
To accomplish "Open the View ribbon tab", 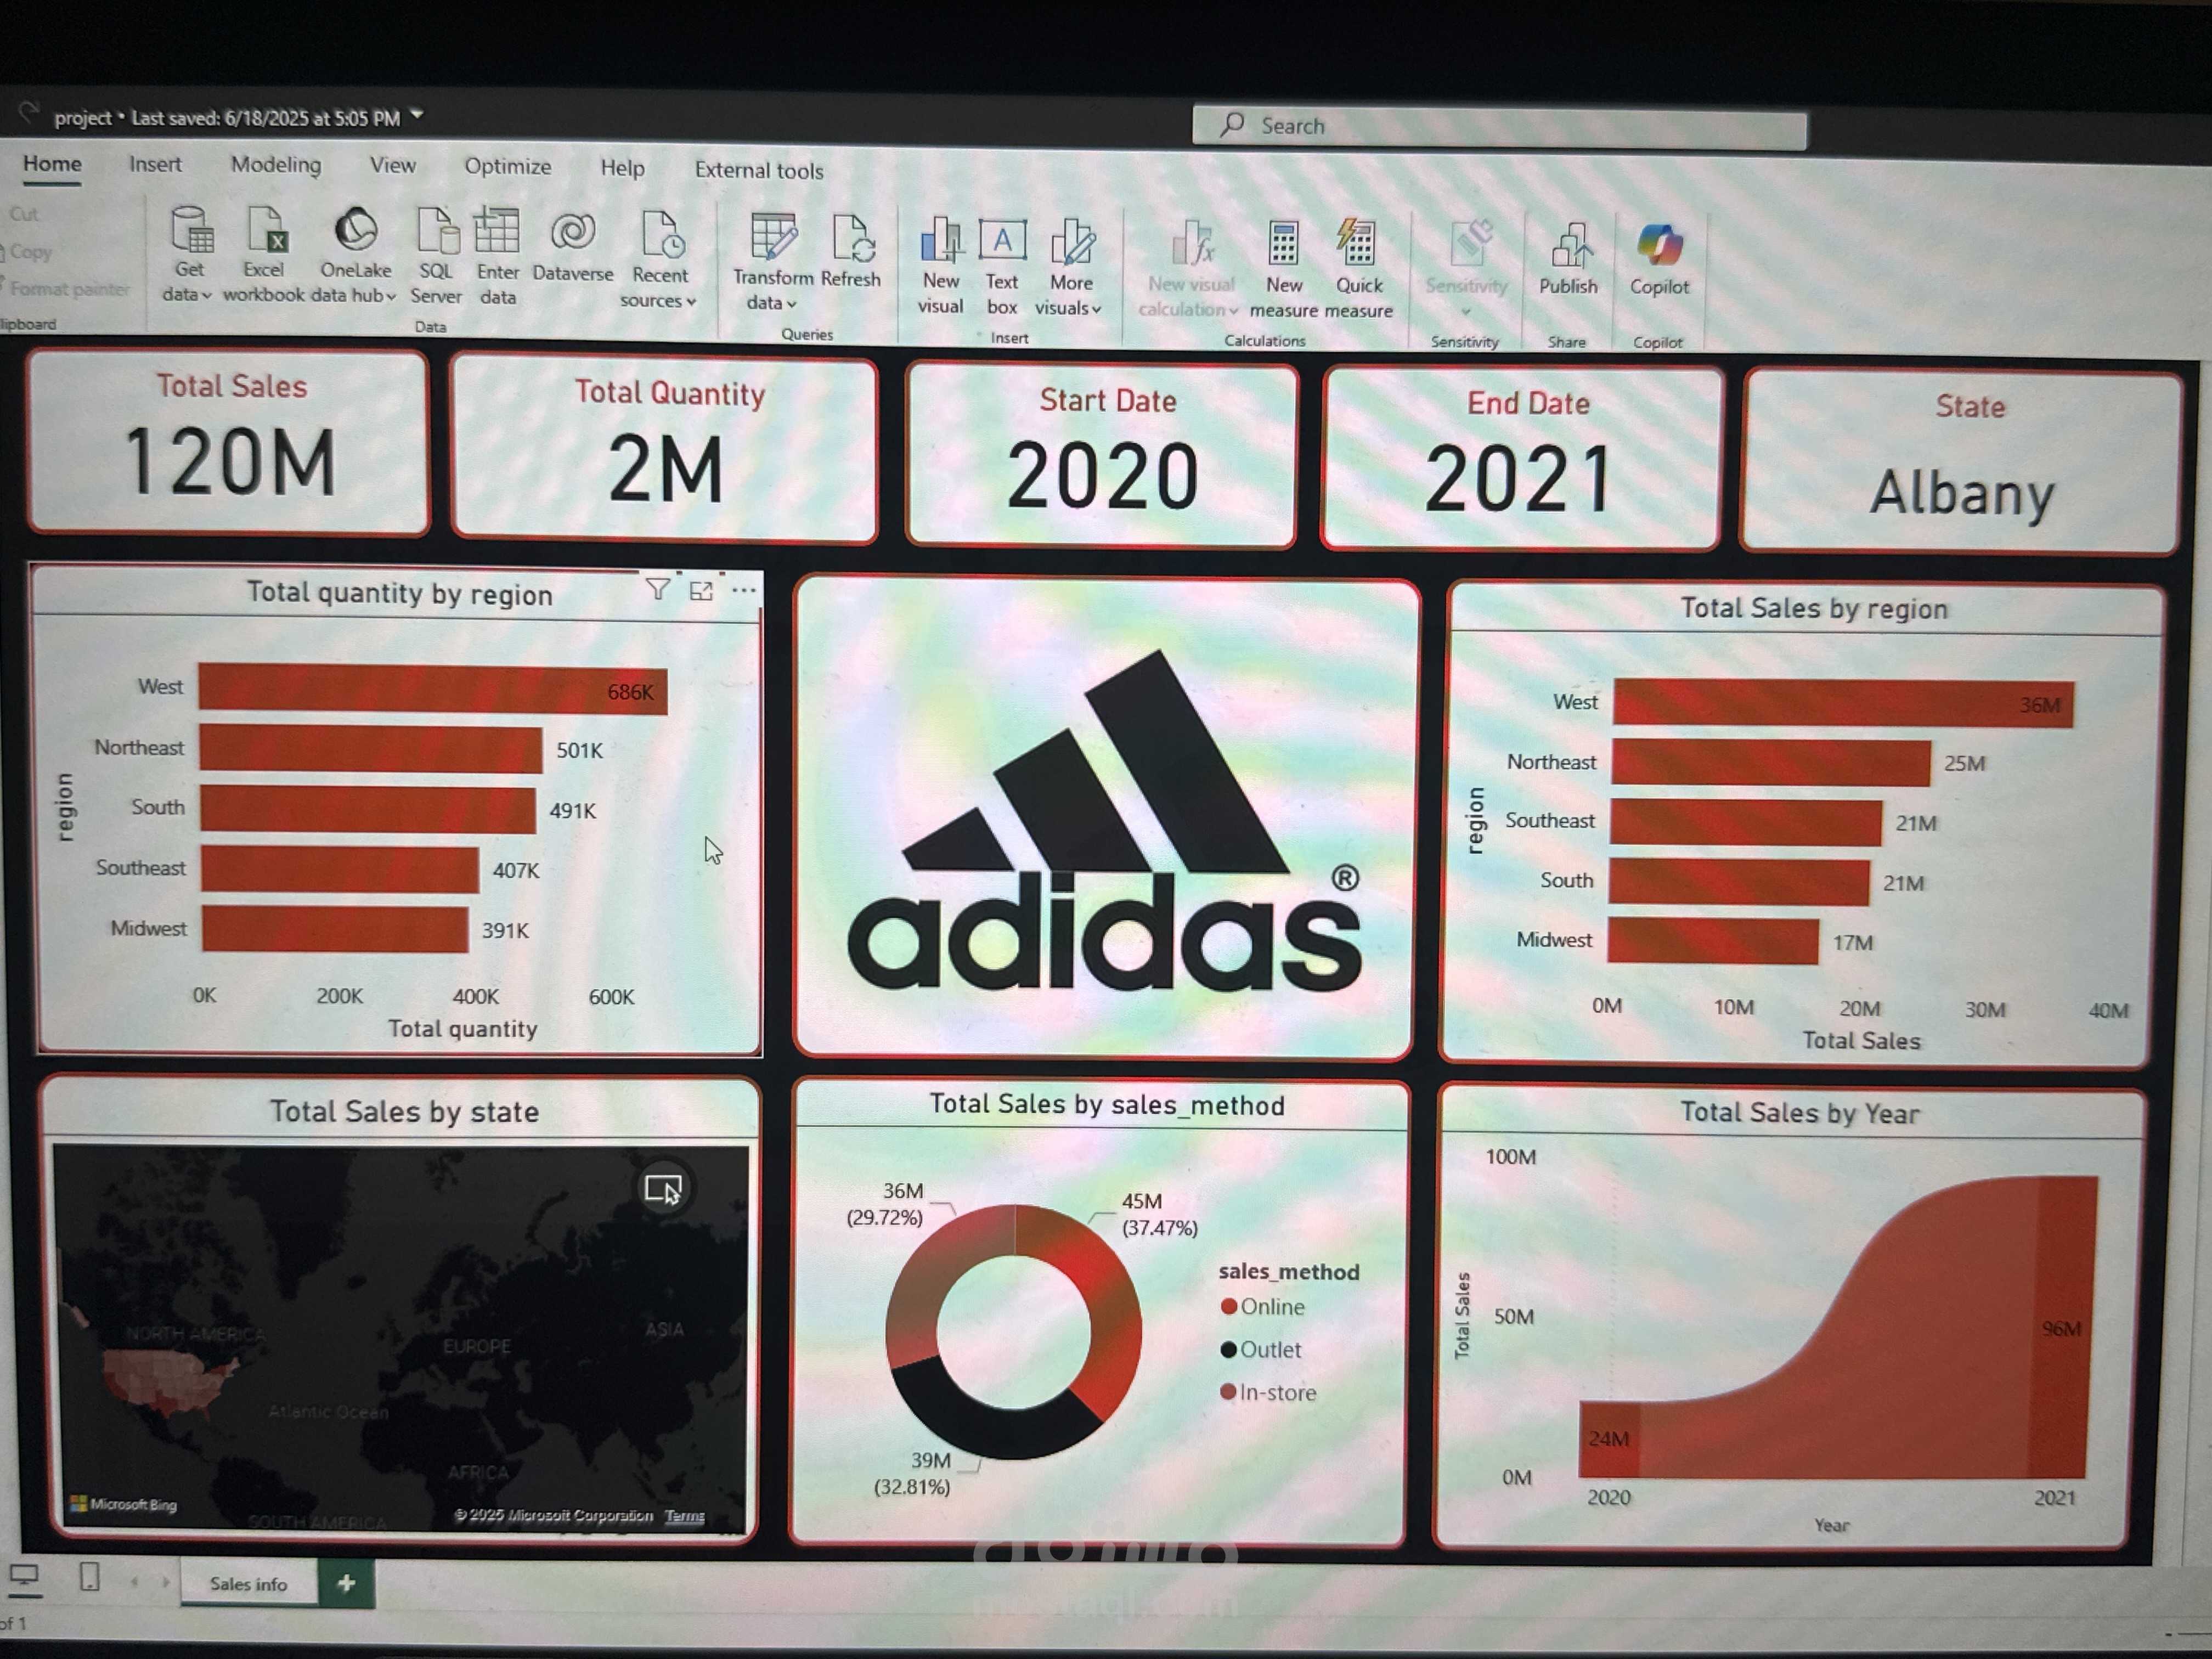I will pos(392,166).
